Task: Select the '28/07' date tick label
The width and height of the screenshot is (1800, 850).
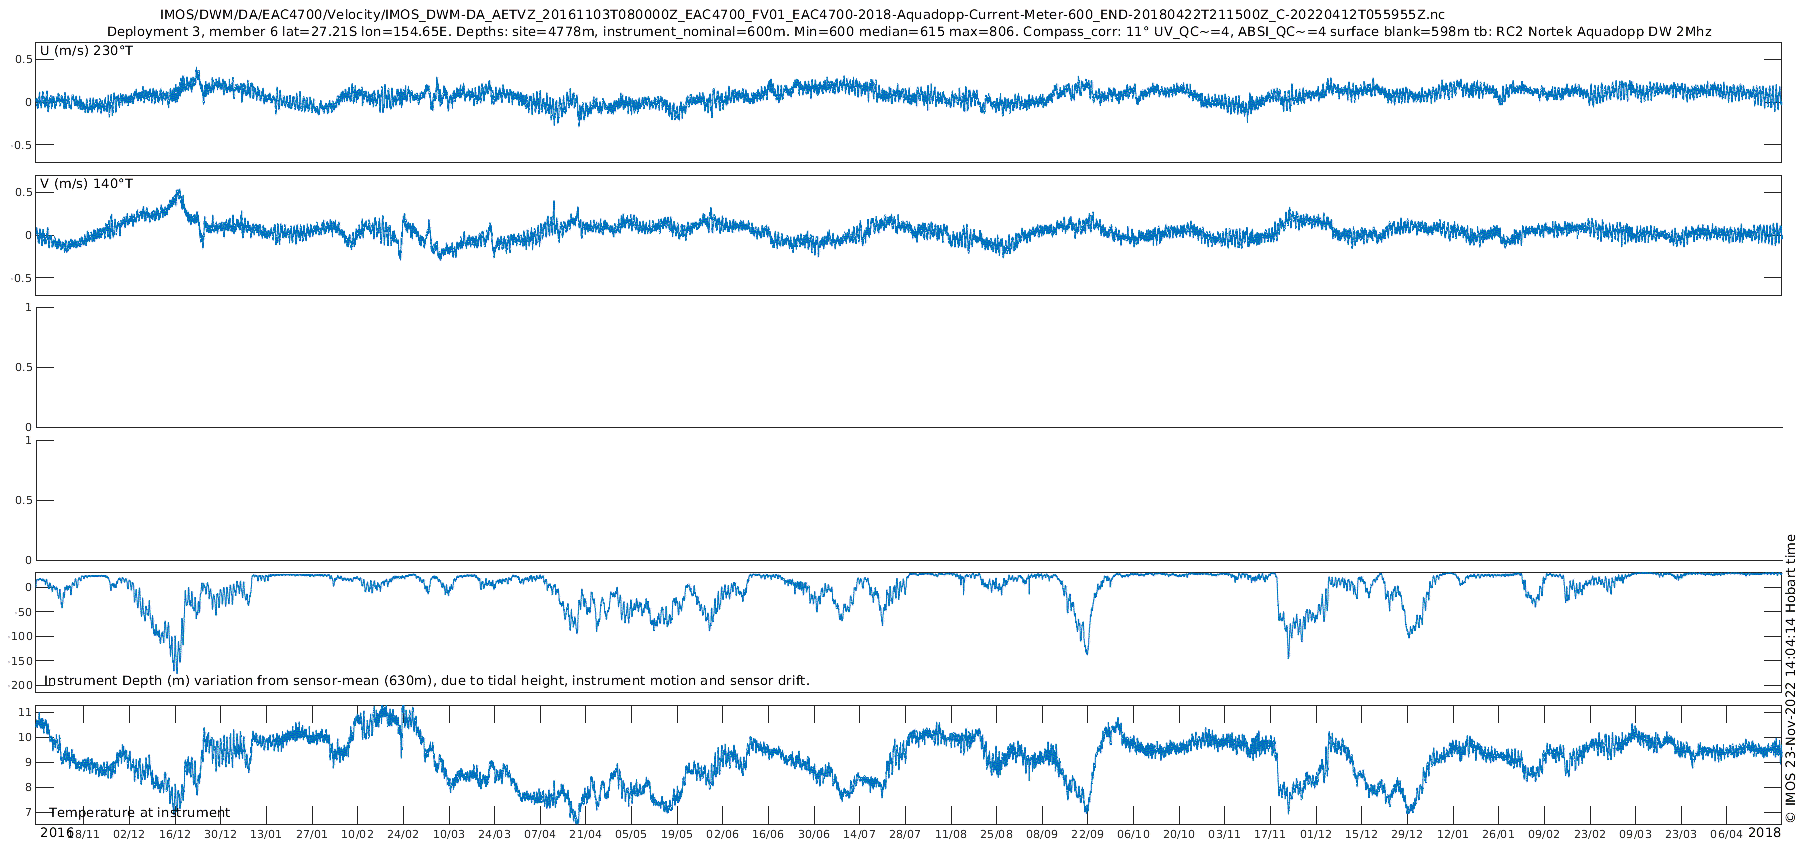Action: coord(905,834)
